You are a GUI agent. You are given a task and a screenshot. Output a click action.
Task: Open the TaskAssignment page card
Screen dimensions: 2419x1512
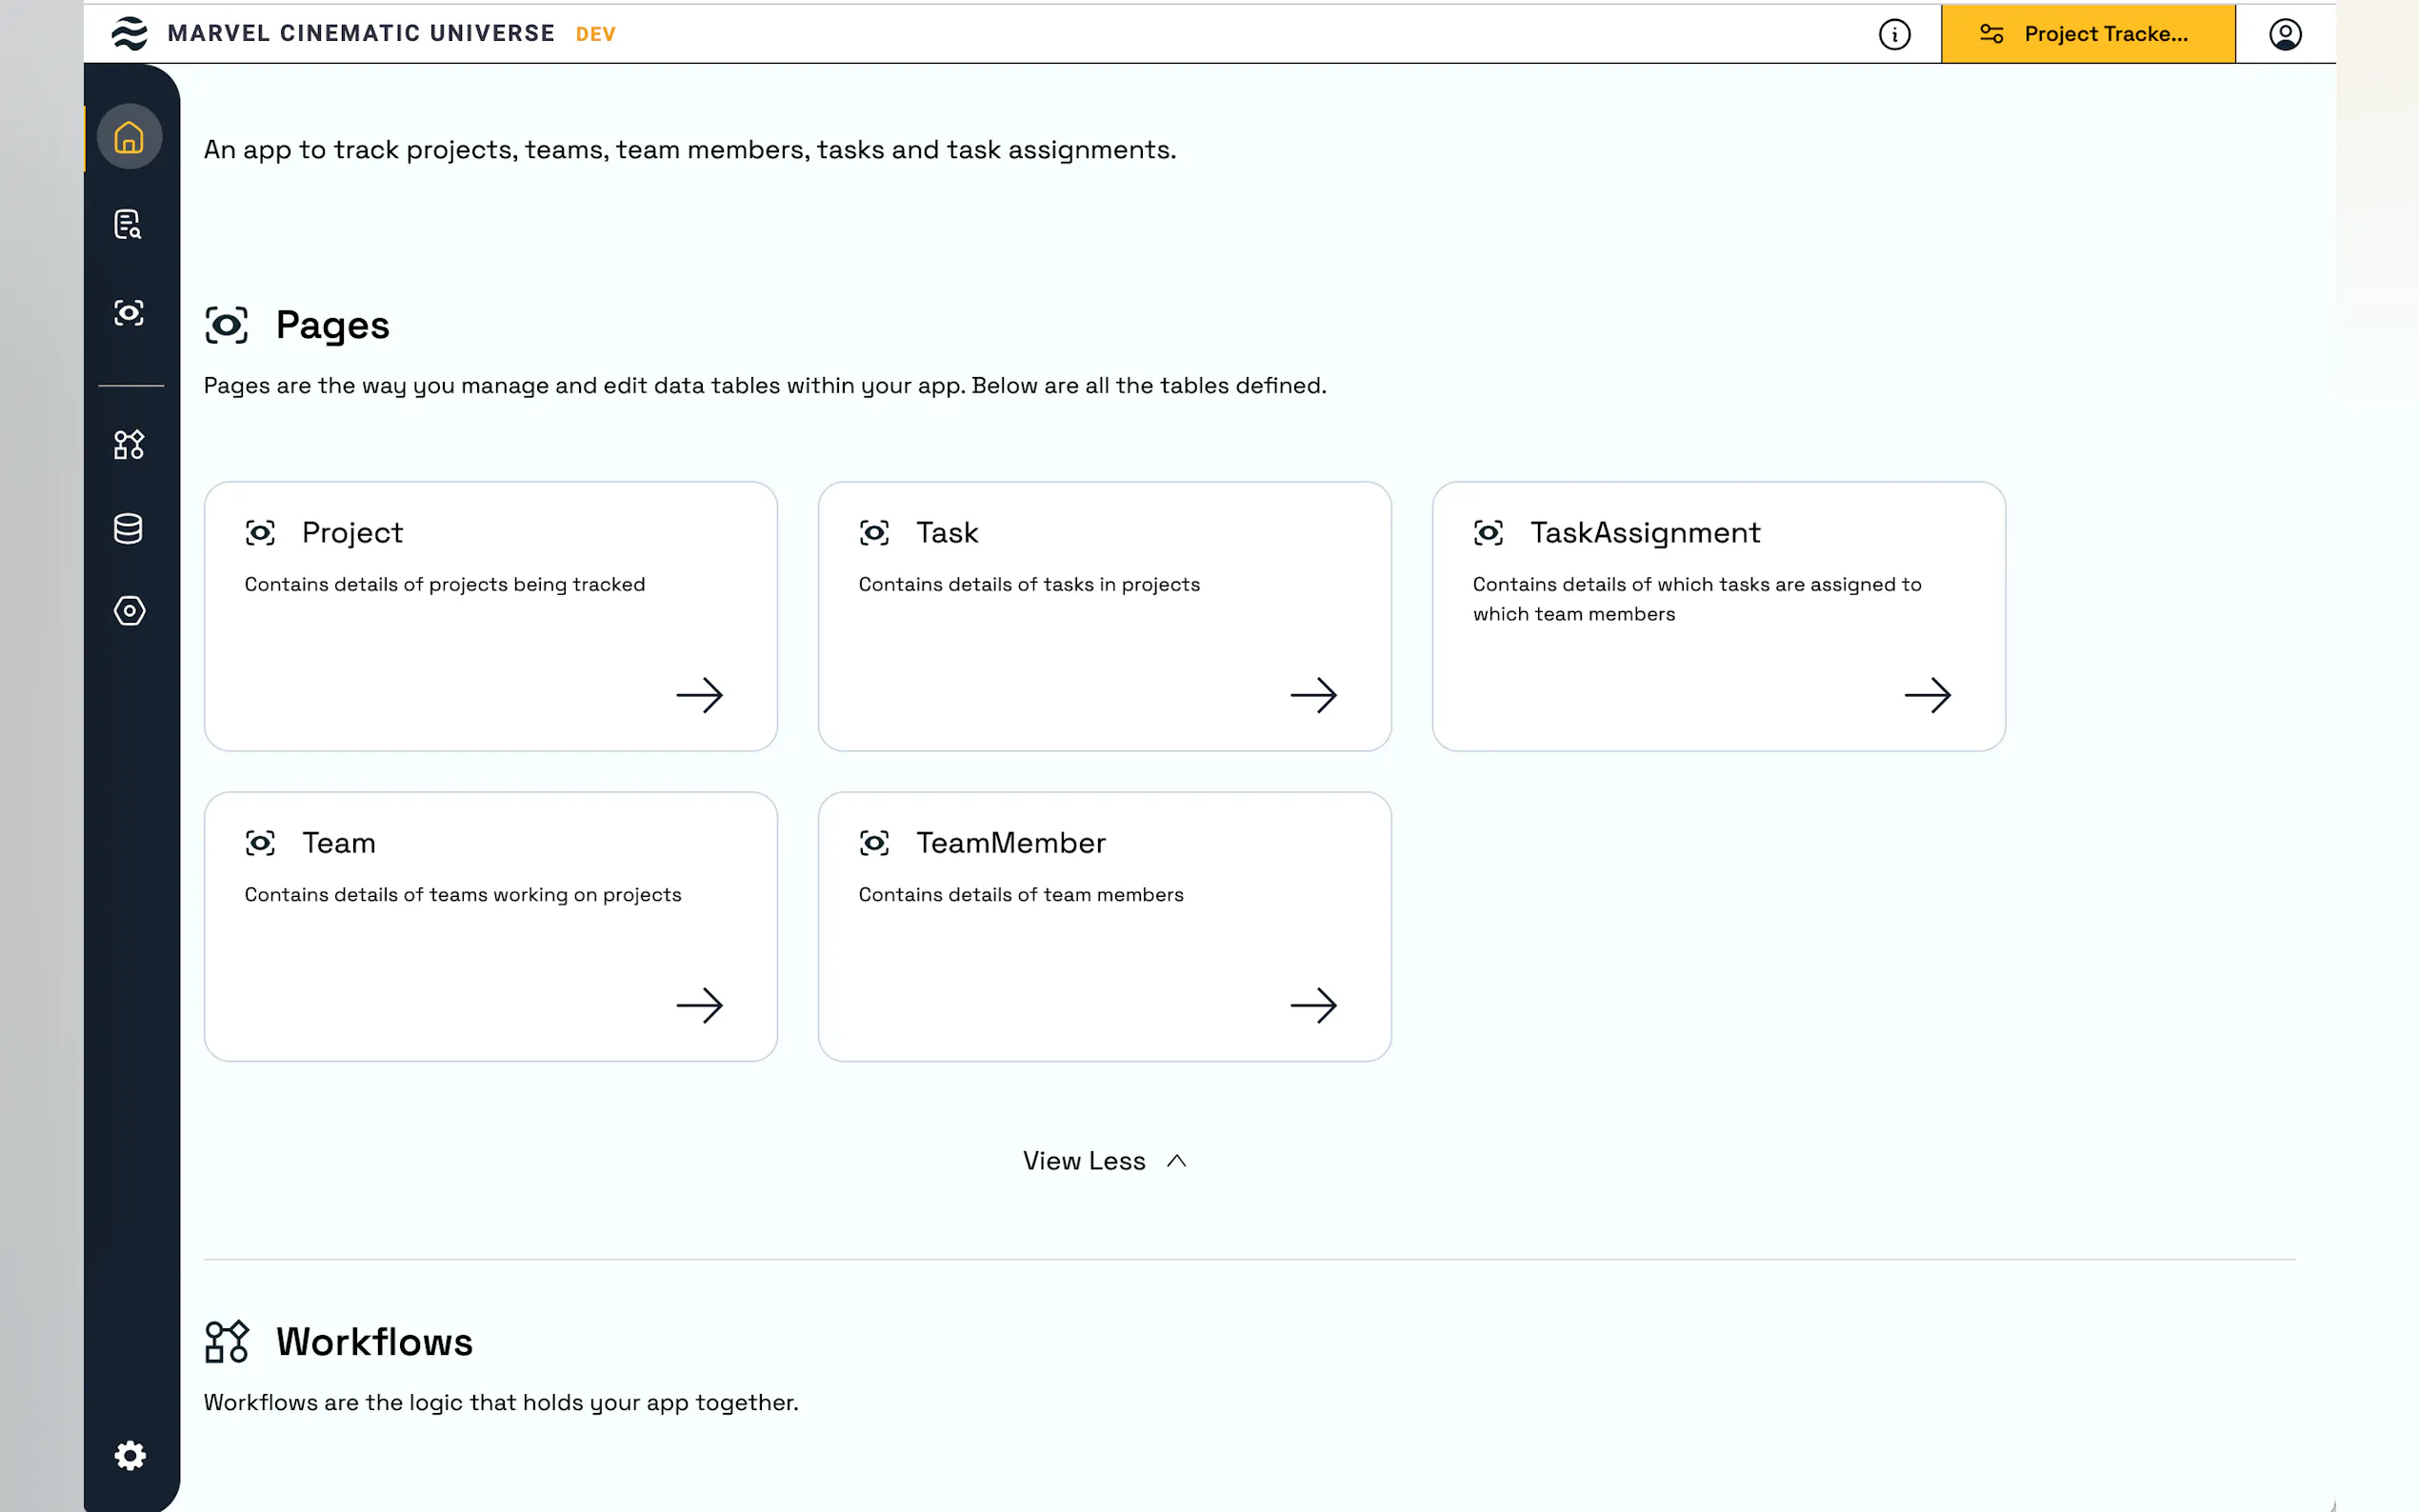pos(1718,616)
